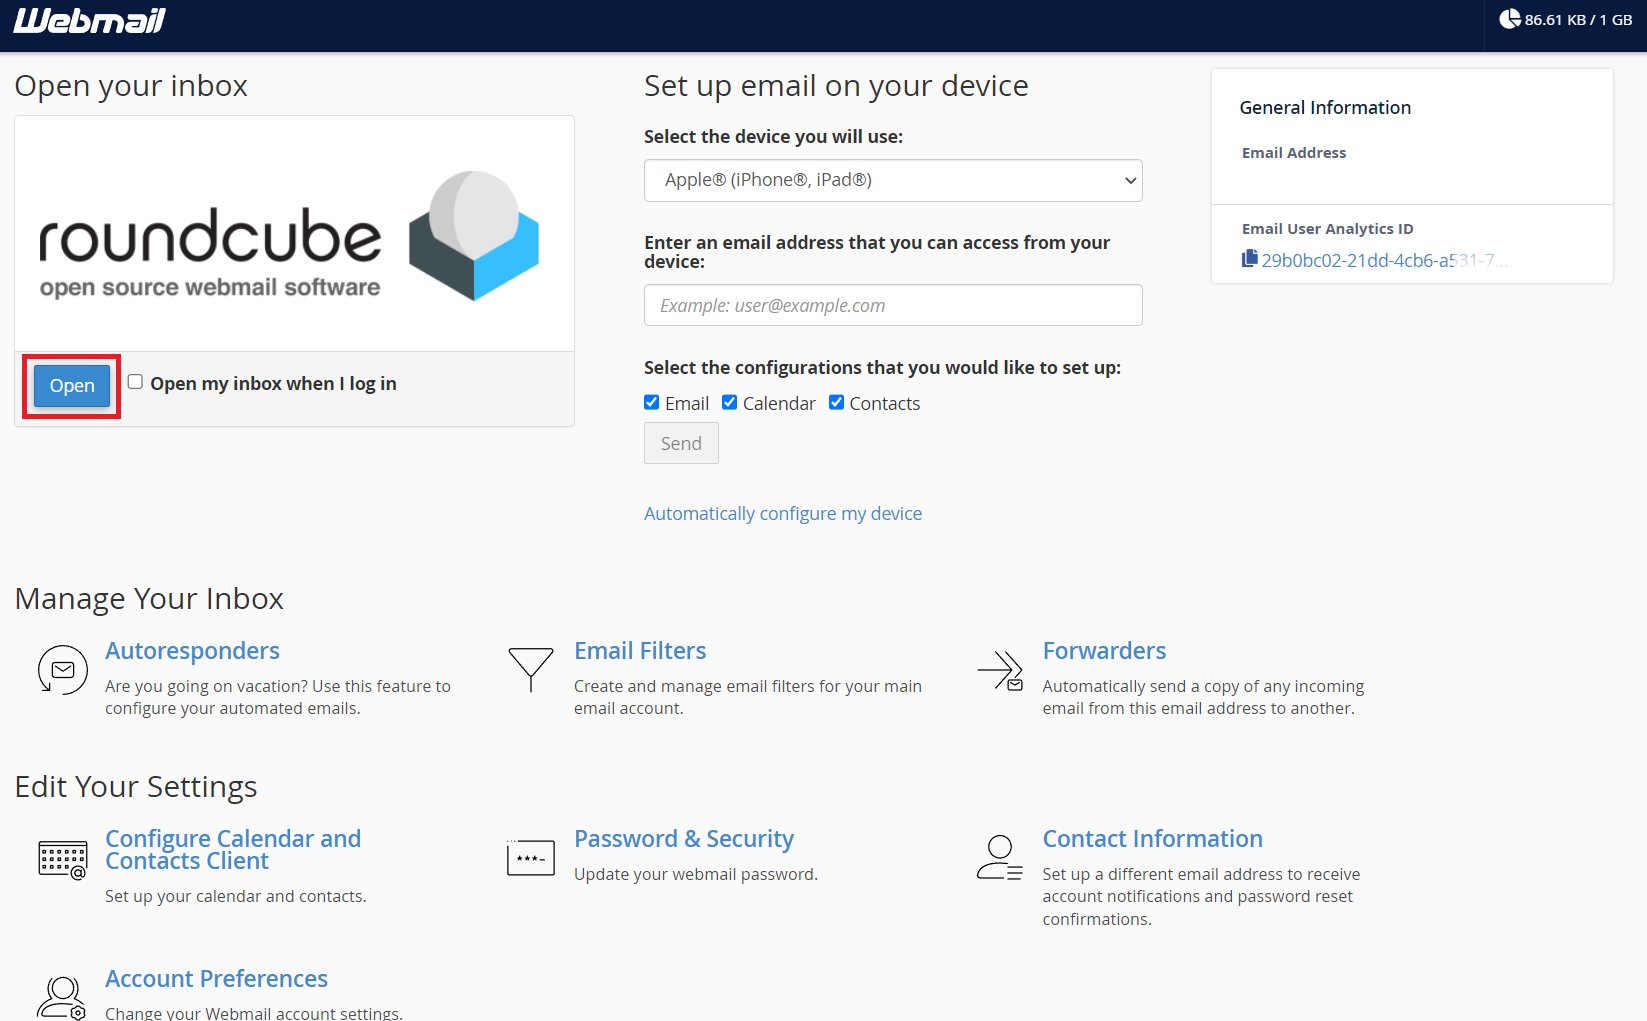Click the Calendar and Contacts keyboard icon

[62, 859]
